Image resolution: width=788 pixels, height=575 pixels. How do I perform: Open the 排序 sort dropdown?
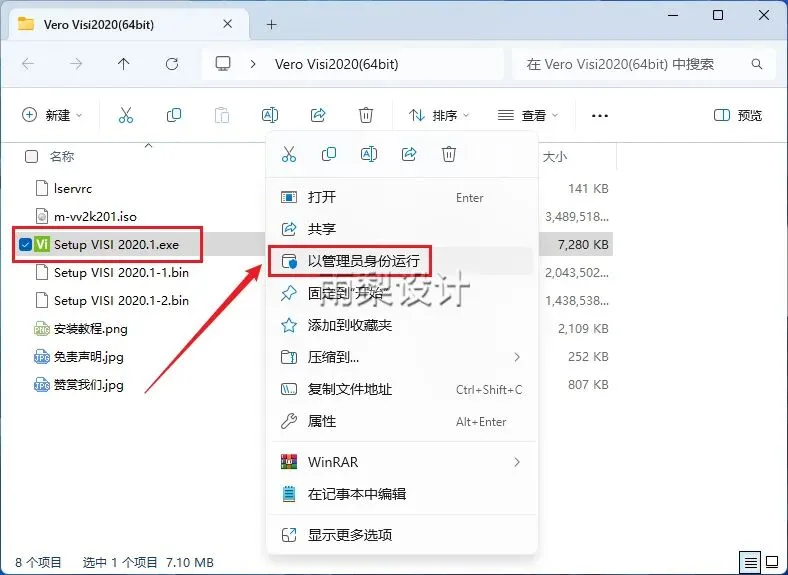pyautogui.click(x=438, y=116)
